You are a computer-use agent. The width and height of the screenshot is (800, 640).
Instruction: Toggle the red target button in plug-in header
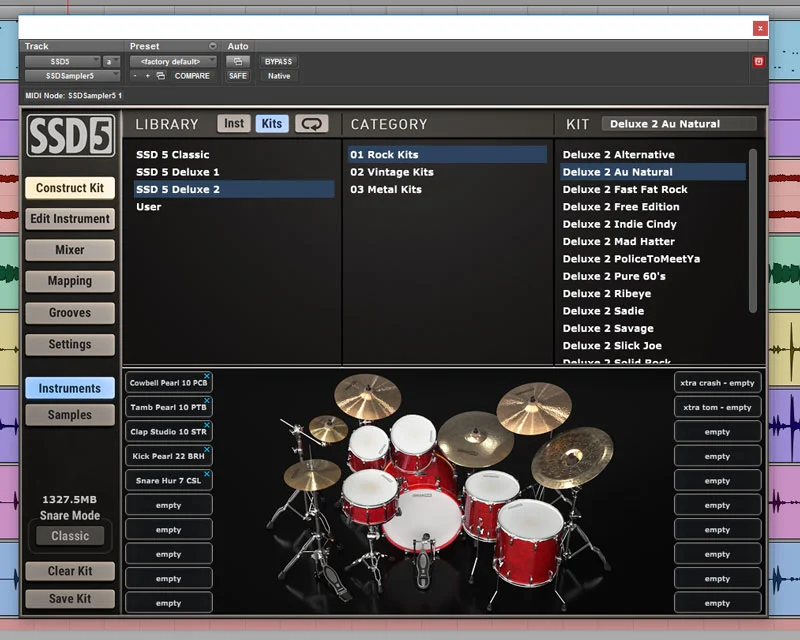759,61
